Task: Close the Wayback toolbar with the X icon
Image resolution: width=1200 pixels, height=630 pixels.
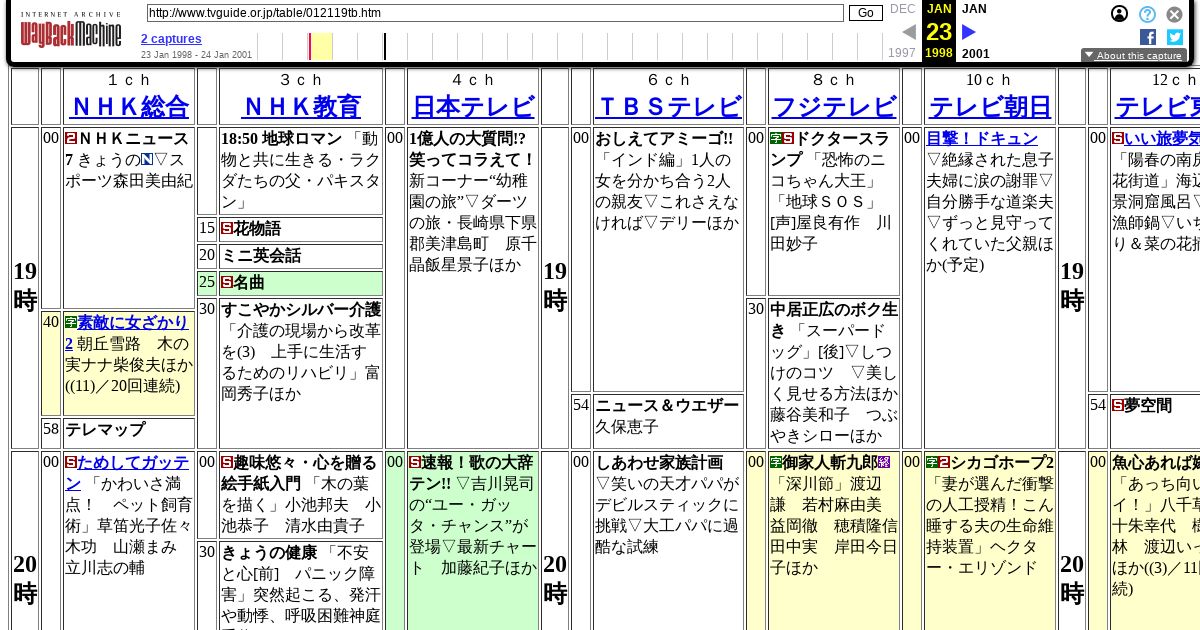Action: [x=1174, y=14]
